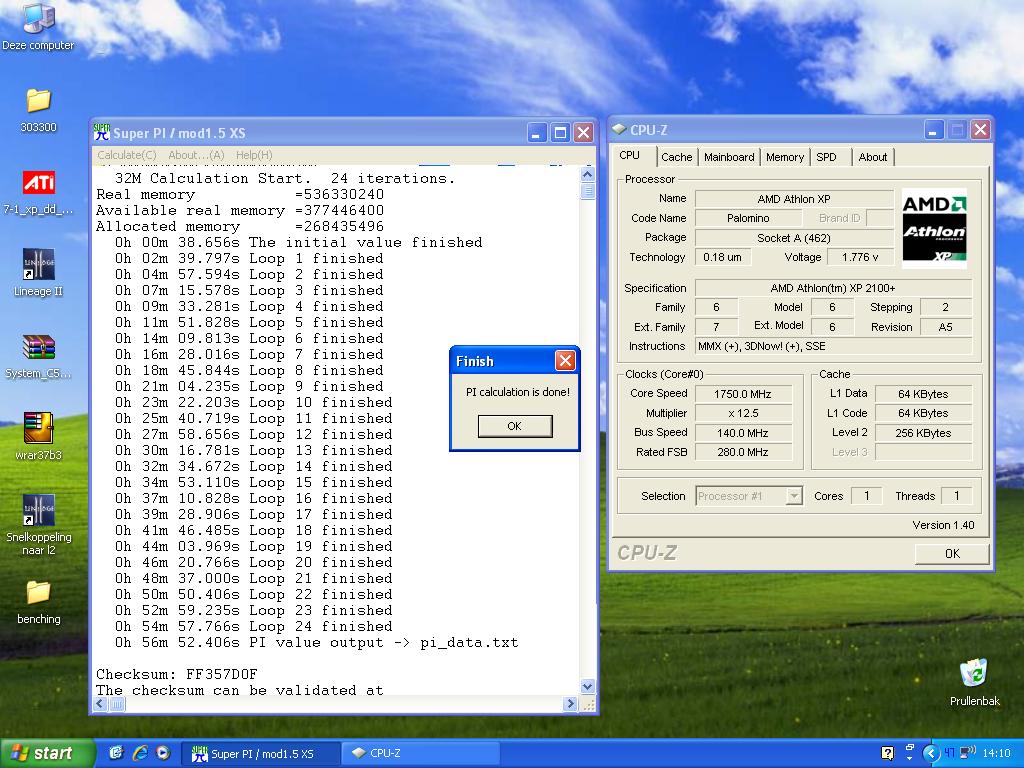Click the Checksum: FF357D0F line
Screen dimensions: 1024x768
[177, 674]
